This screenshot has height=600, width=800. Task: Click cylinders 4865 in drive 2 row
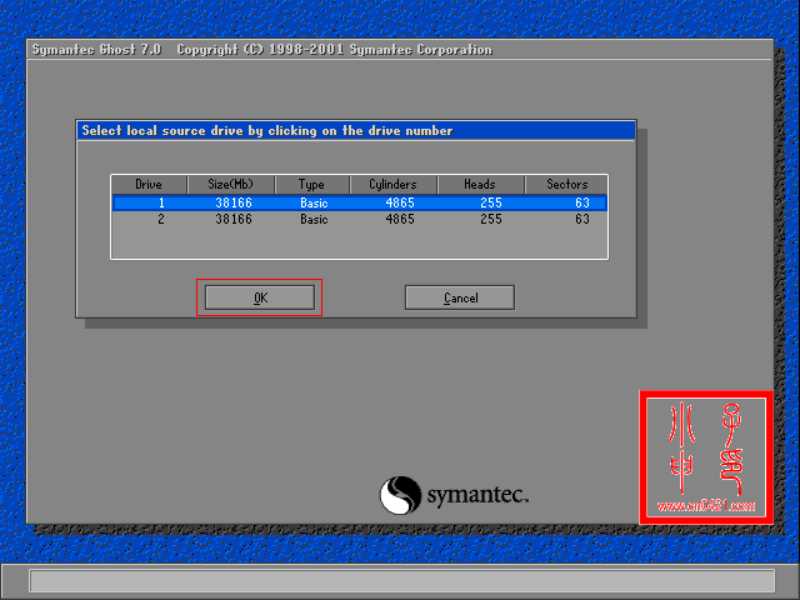pos(400,219)
